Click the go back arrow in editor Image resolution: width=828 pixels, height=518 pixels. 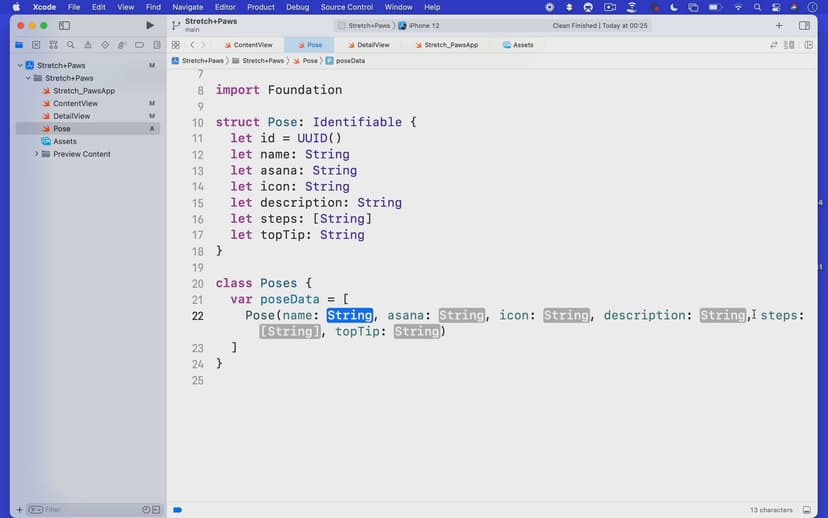click(x=192, y=45)
